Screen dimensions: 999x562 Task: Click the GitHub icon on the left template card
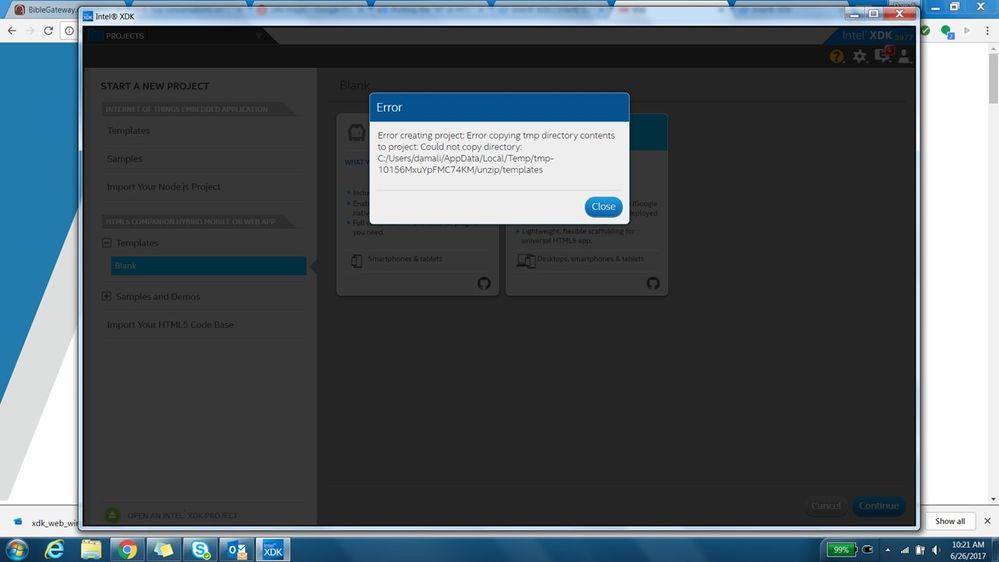(x=484, y=284)
